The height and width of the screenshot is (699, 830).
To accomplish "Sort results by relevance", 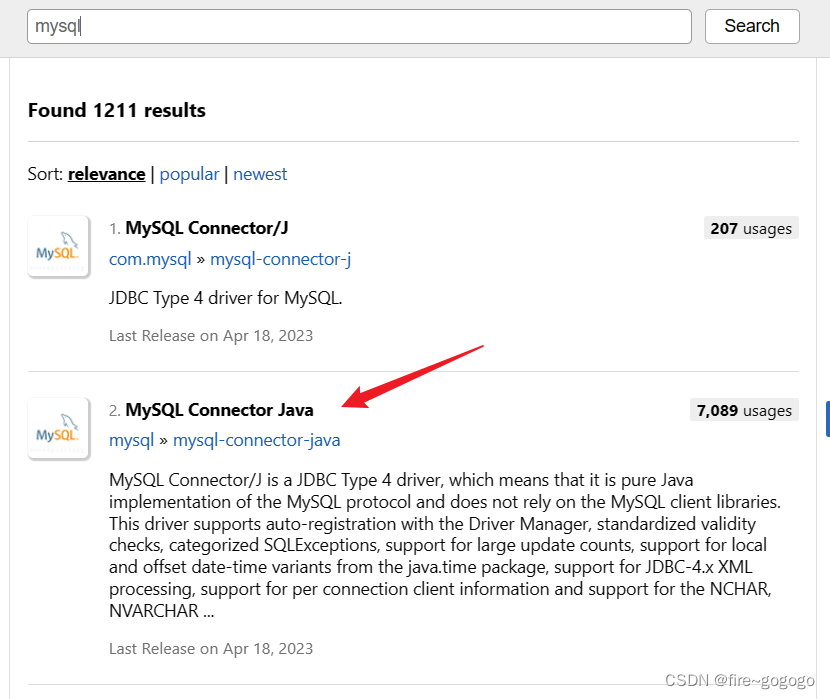I will coord(106,174).
